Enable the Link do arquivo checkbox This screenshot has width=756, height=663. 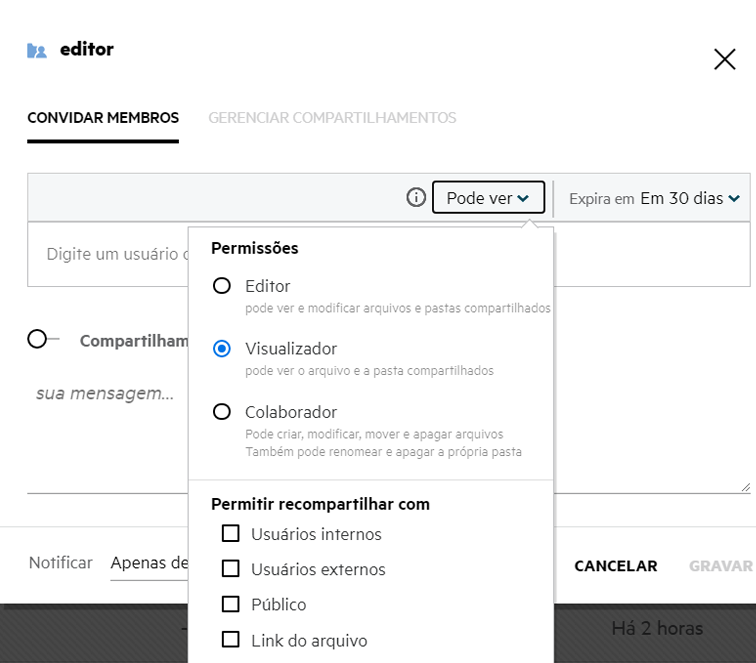click(x=230, y=640)
